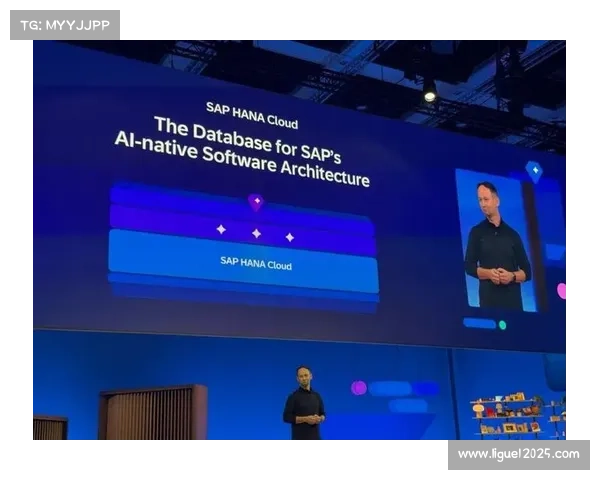Click the right white sparkle star

(290, 237)
